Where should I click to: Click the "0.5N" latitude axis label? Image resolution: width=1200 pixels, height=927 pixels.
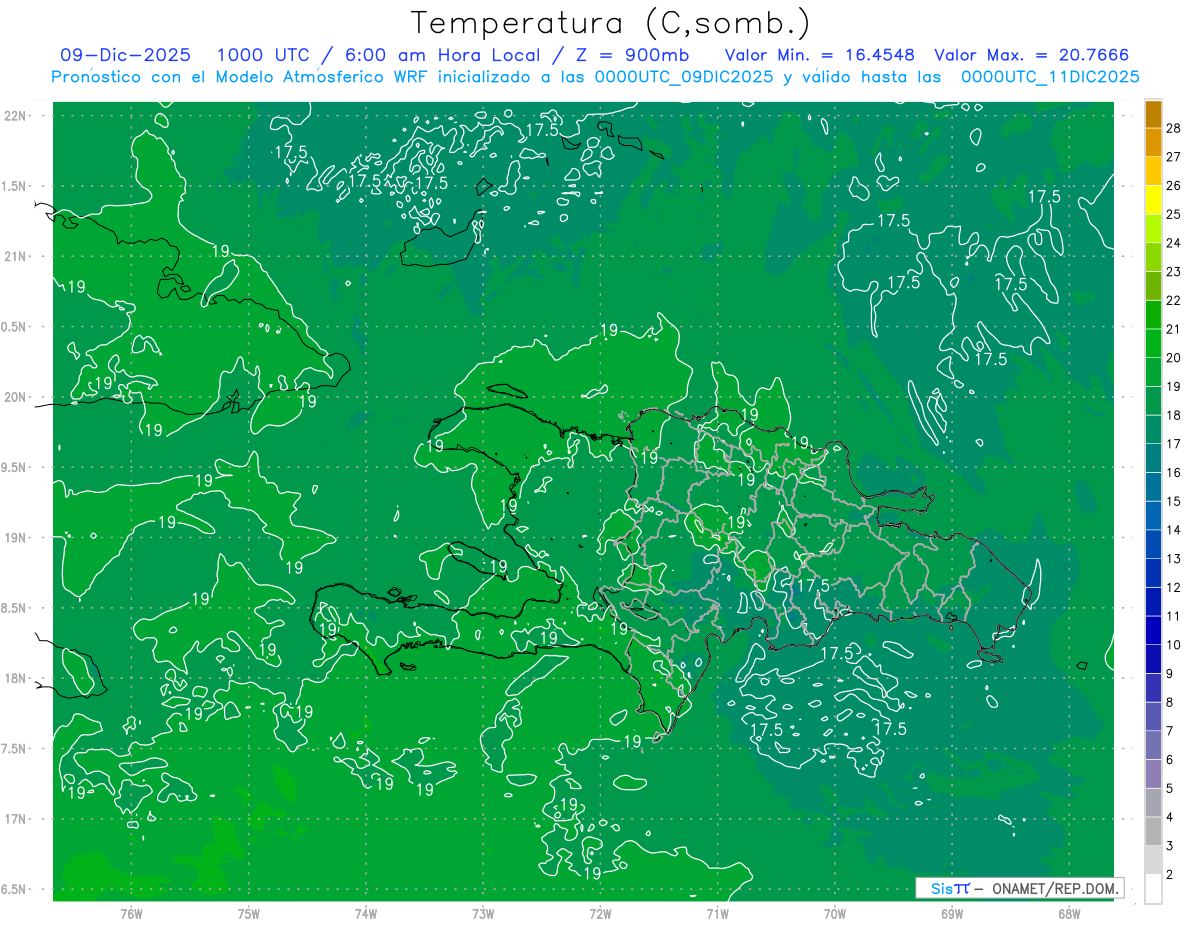(x=15, y=327)
